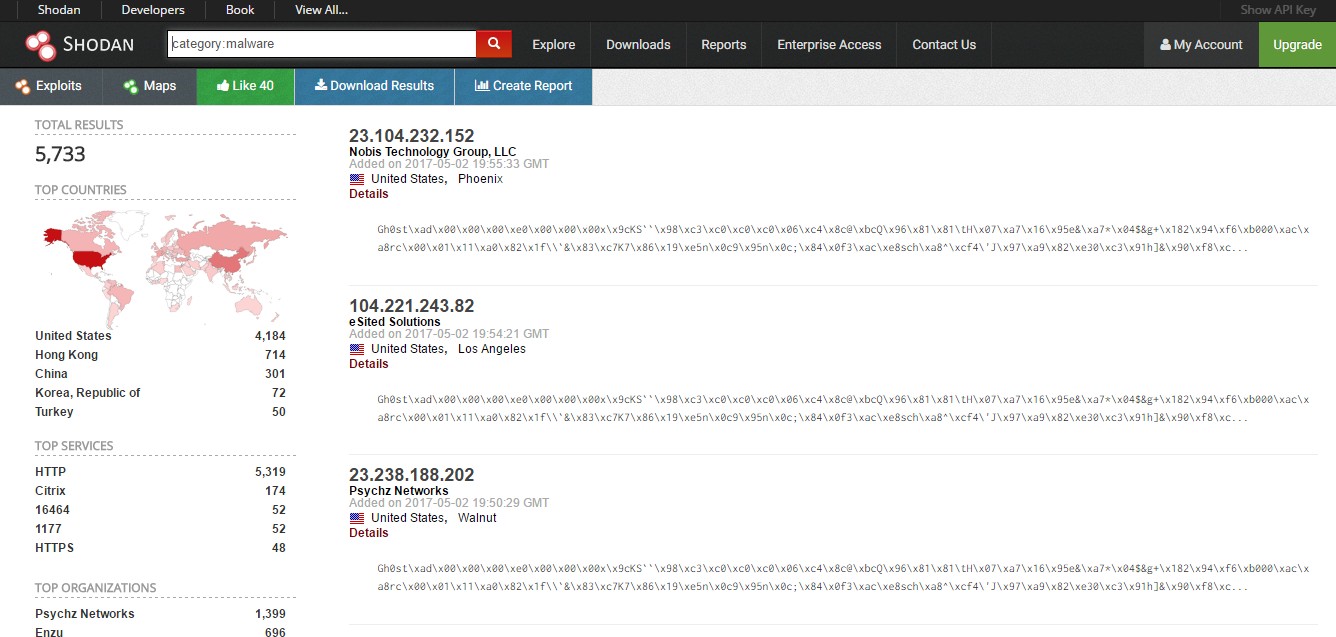Filter by Psychz Networks in top organizations
The width and height of the screenshot is (1336, 637).
(85, 614)
